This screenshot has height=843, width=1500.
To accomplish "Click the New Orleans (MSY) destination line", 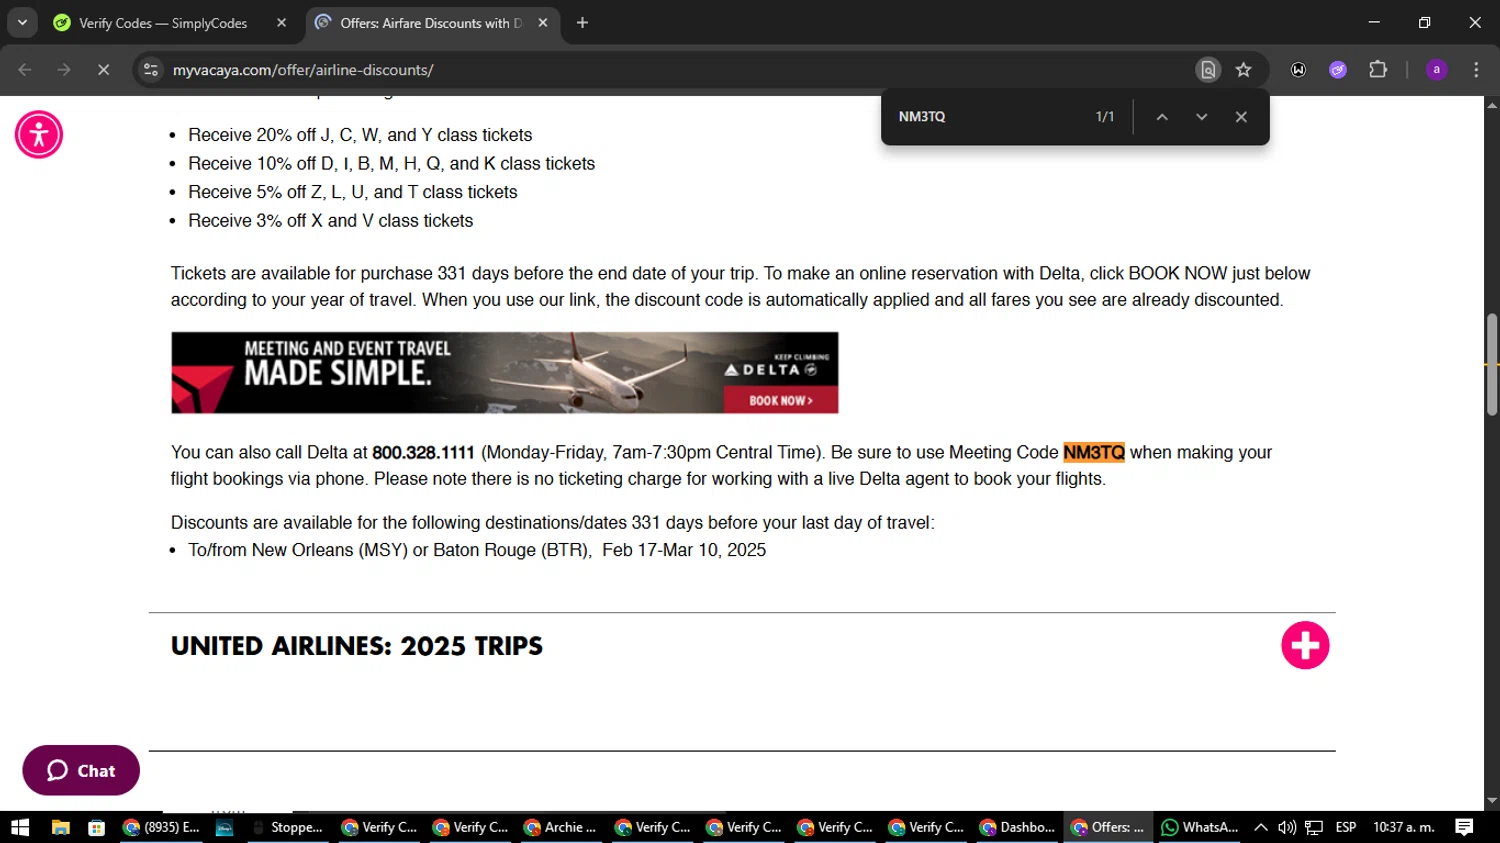I will pos(477,550).
